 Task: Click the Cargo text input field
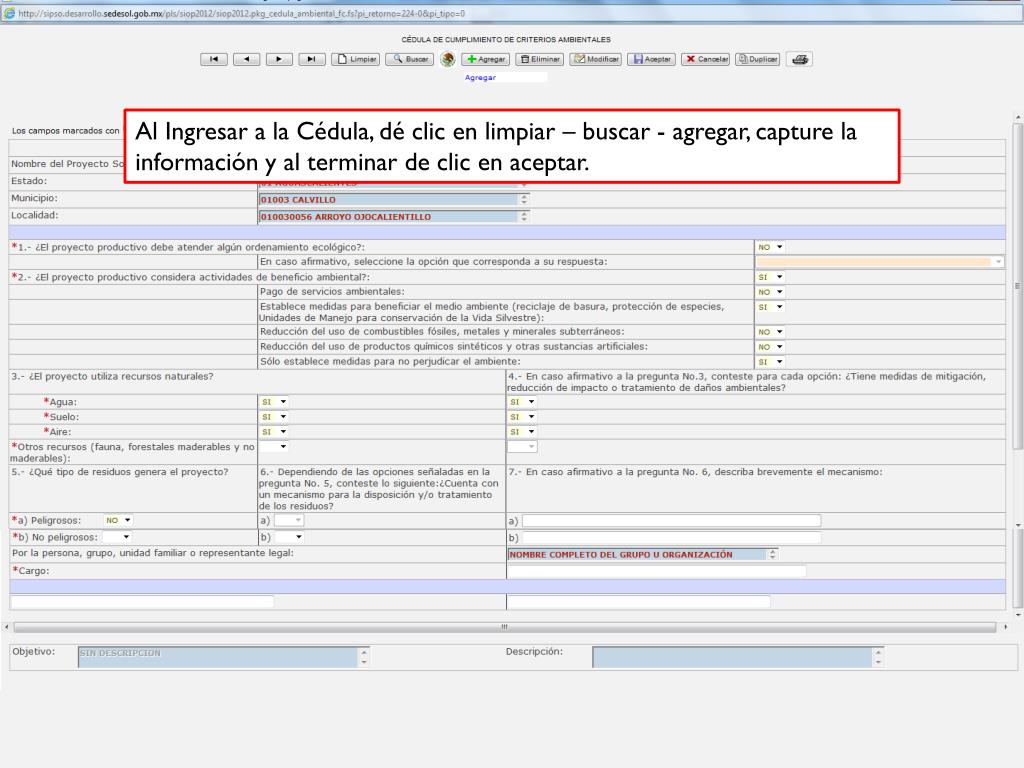(656, 571)
